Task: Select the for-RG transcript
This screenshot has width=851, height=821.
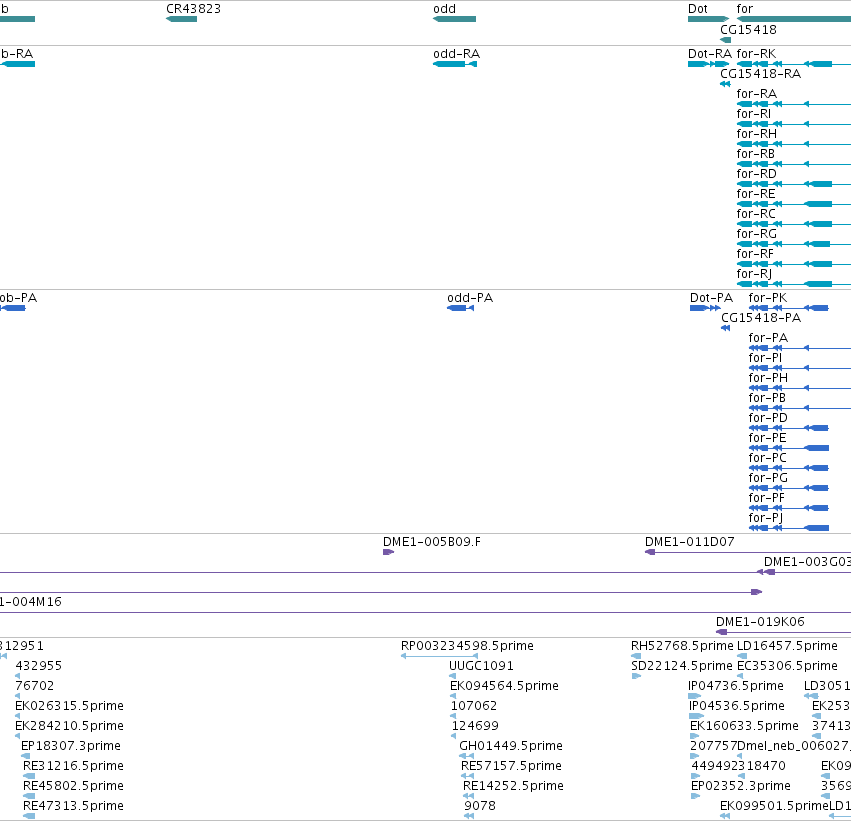Action: 793,244
